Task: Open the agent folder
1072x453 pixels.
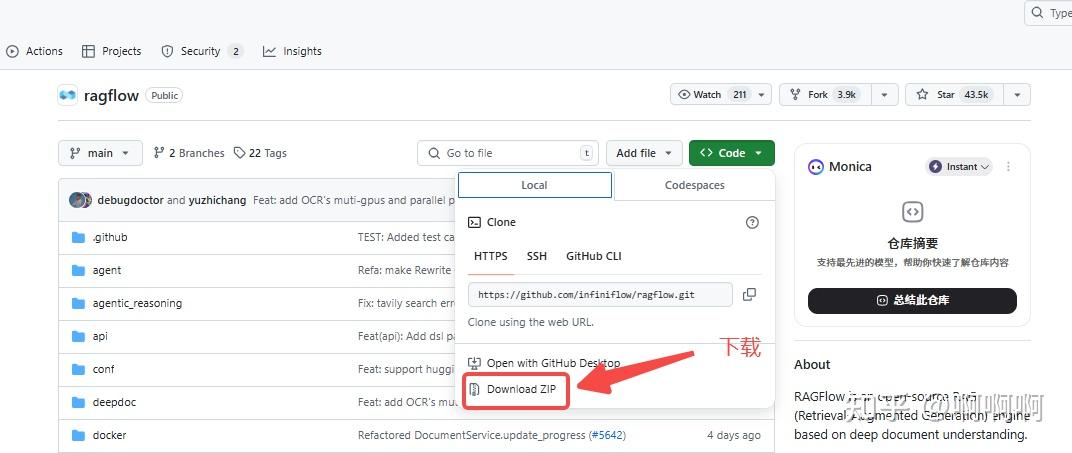Action: [x=107, y=270]
